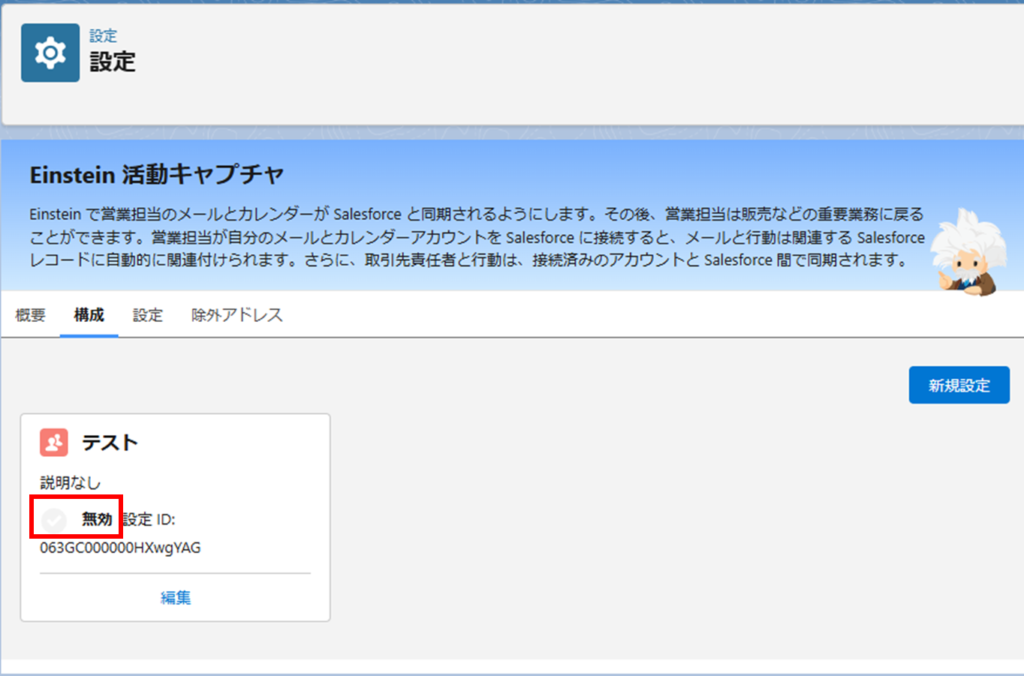This screenshot has height=676, width=1024.
Task: Click the Setup gear icon
Action: 50,53
